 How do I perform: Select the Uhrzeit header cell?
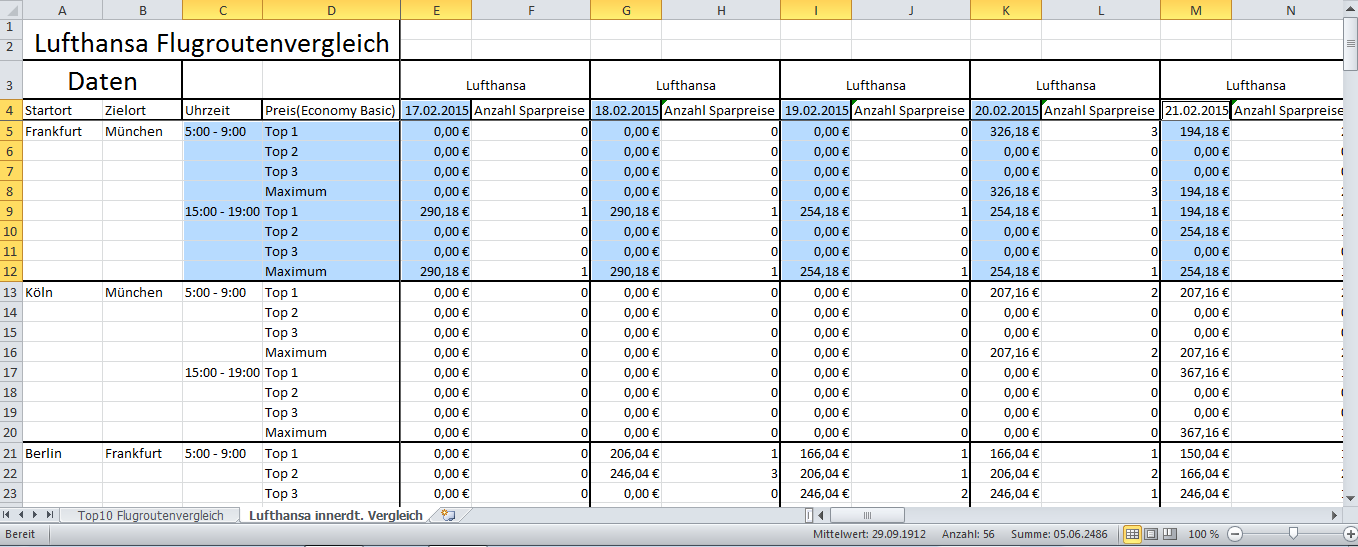222,111
